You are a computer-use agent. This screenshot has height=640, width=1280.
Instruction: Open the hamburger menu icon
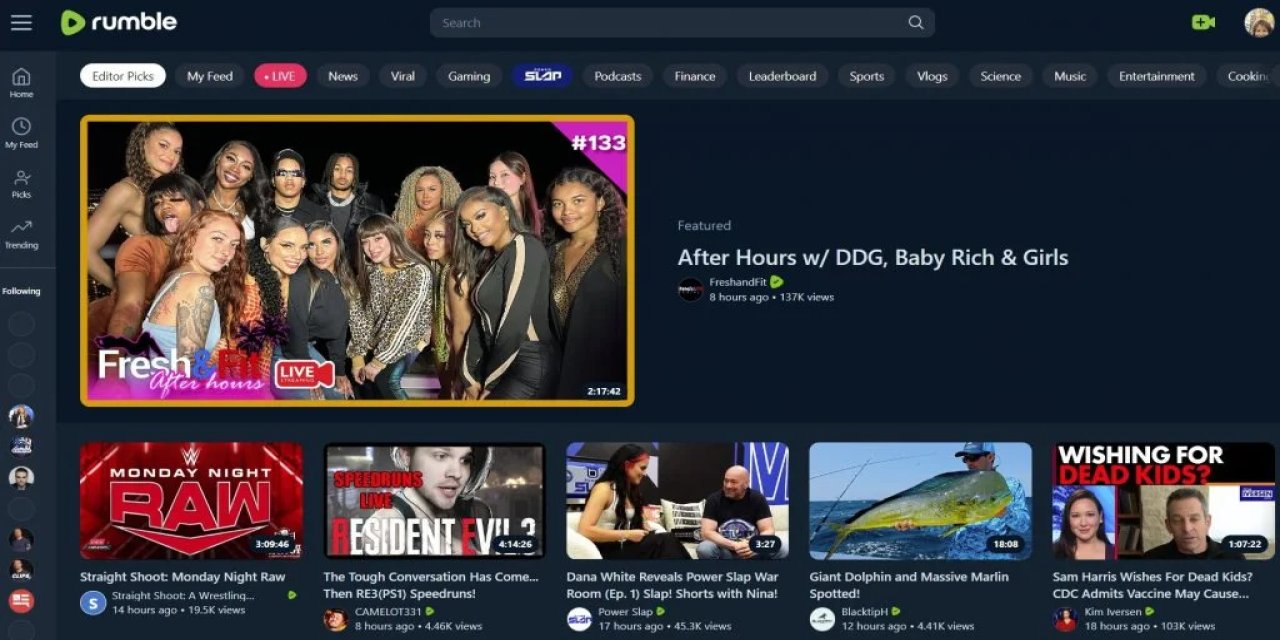[x=21, y=23]
